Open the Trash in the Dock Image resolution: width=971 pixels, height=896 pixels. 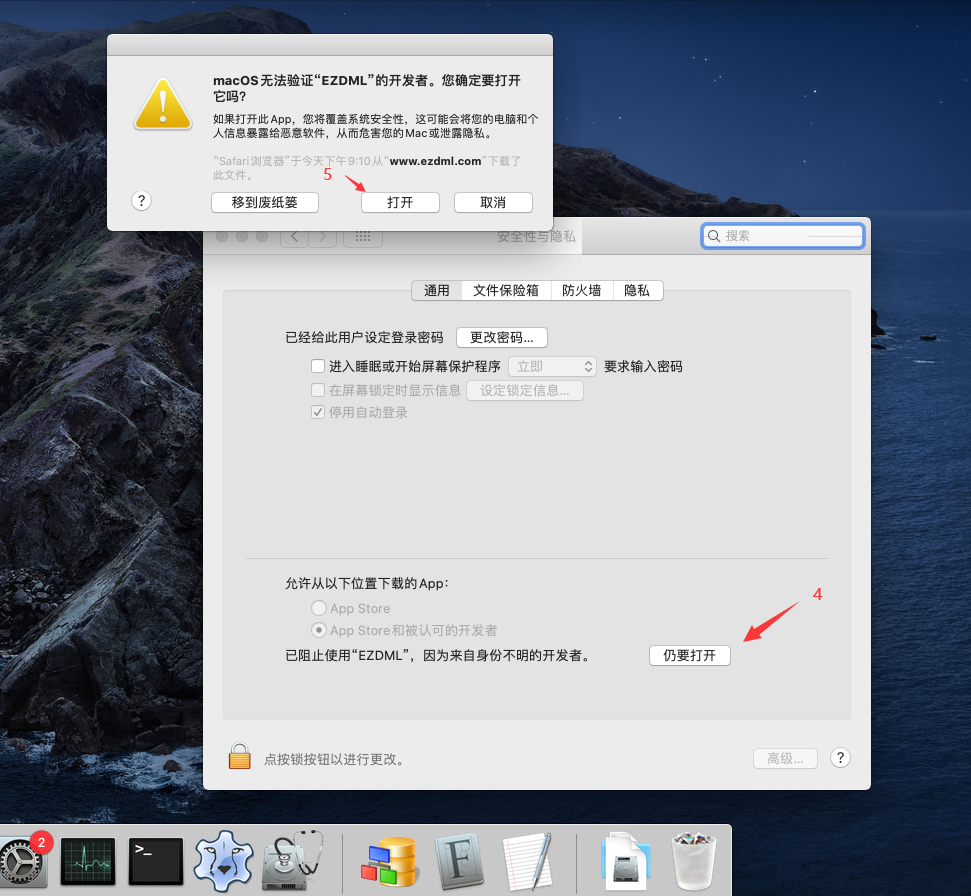coord(694,861)
